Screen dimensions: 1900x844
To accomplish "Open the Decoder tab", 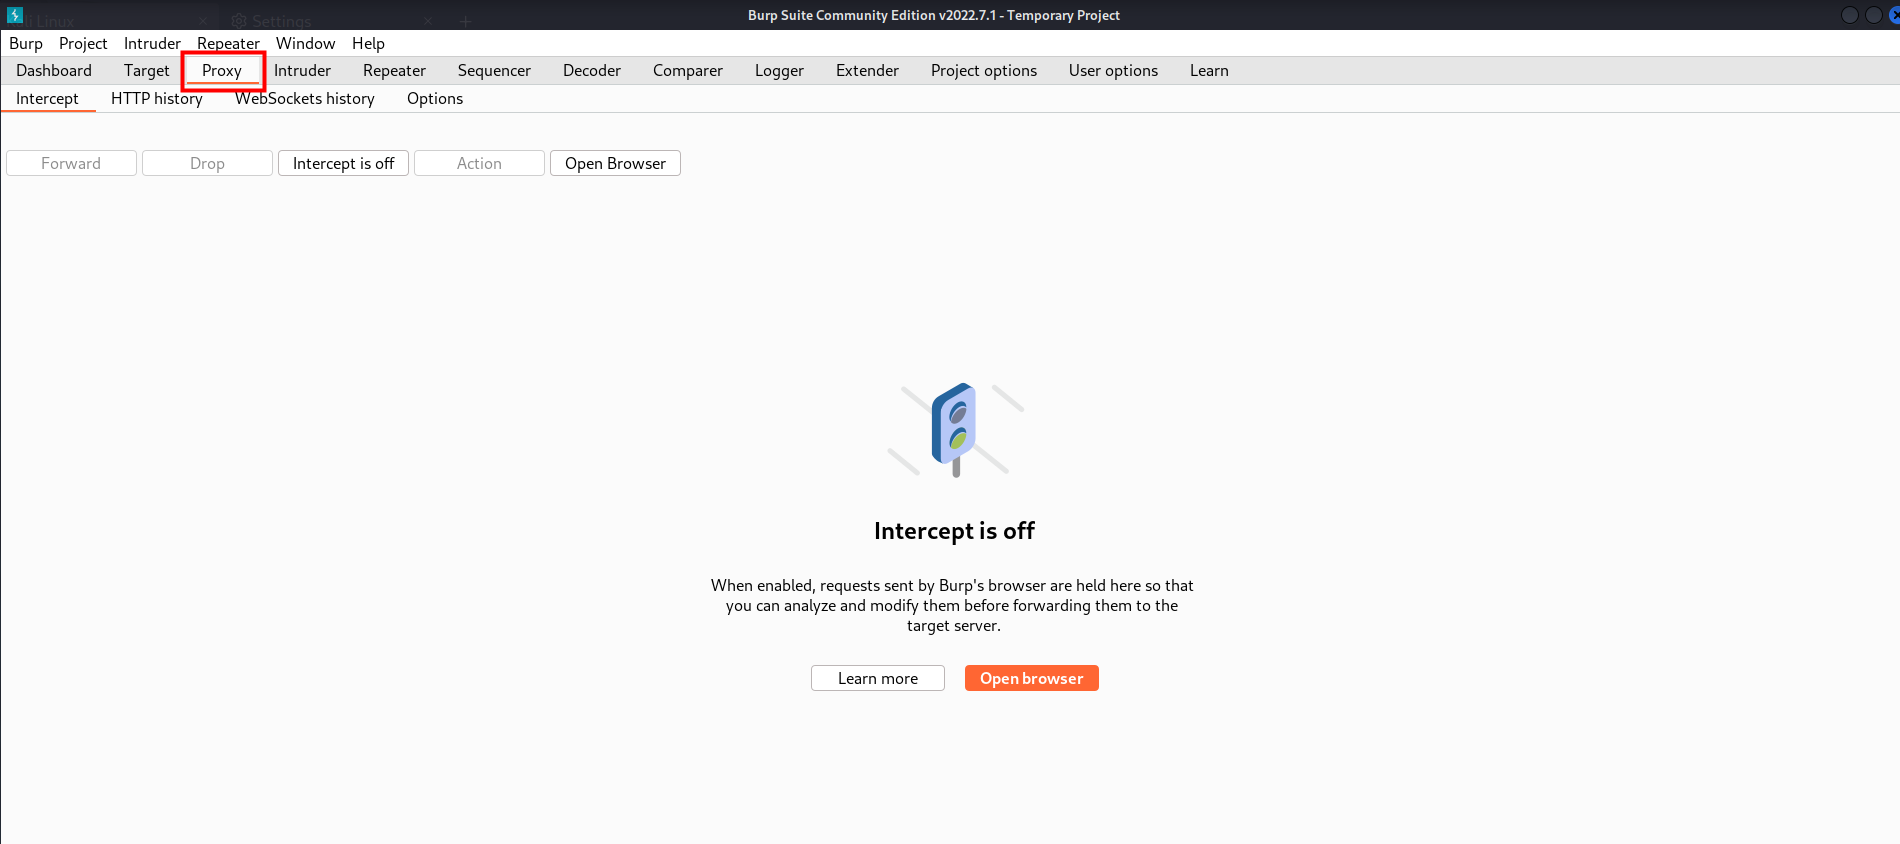I will (592, 70).
